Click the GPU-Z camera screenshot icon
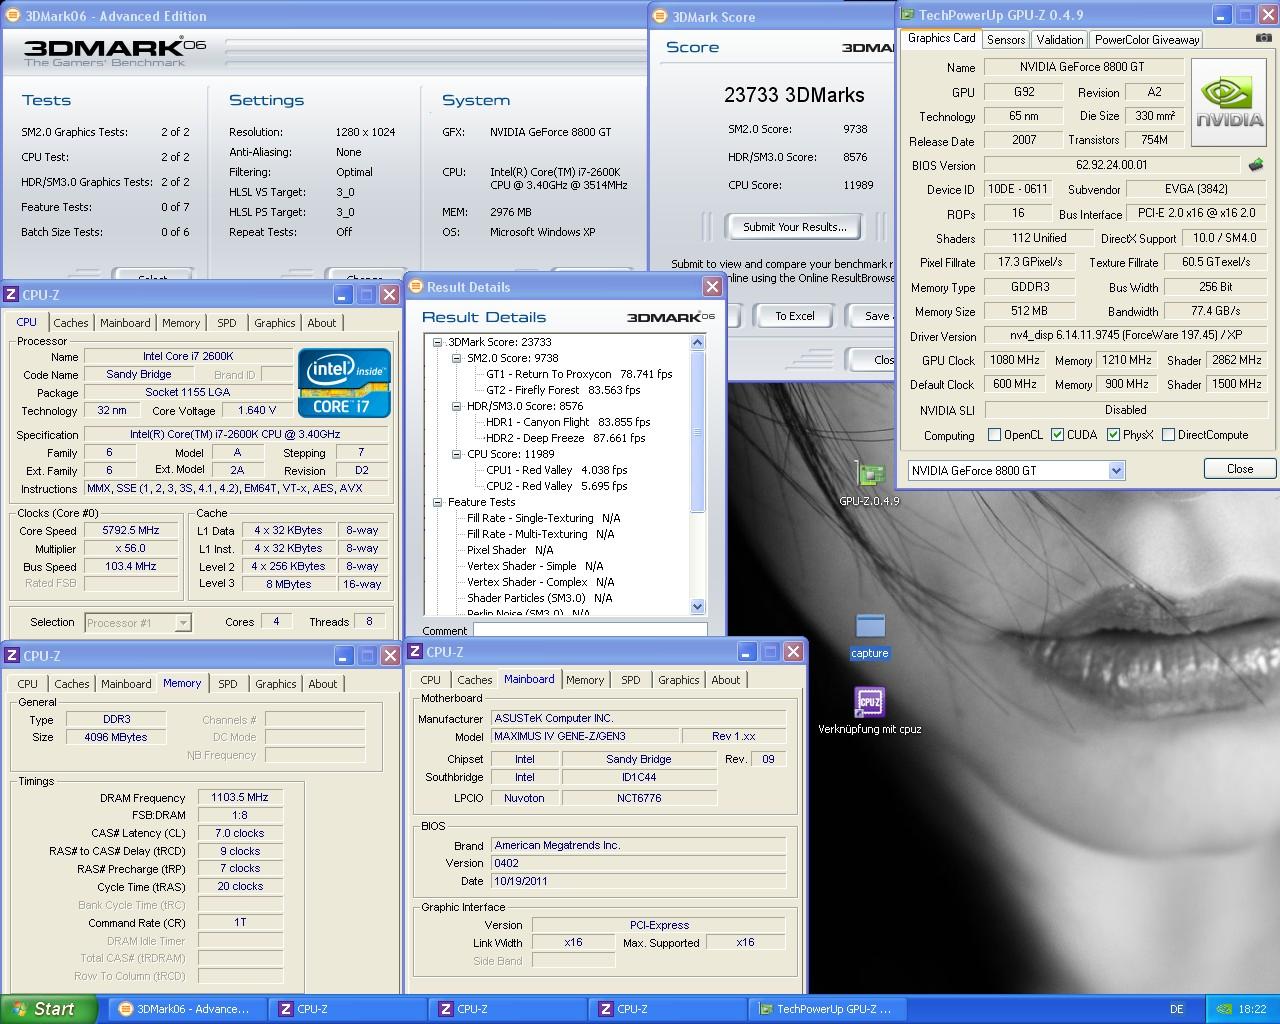Image resolution: width=1280 pixels, height=1024 pixels. click(1264, 38)
